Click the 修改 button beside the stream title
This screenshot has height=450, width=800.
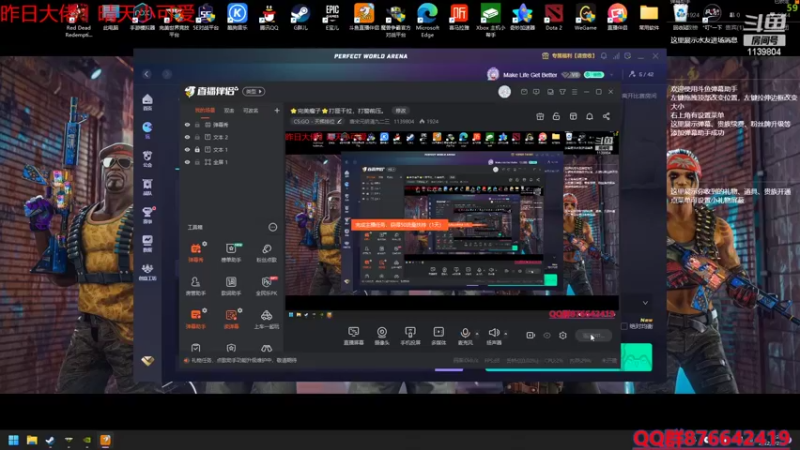point(401,111)
